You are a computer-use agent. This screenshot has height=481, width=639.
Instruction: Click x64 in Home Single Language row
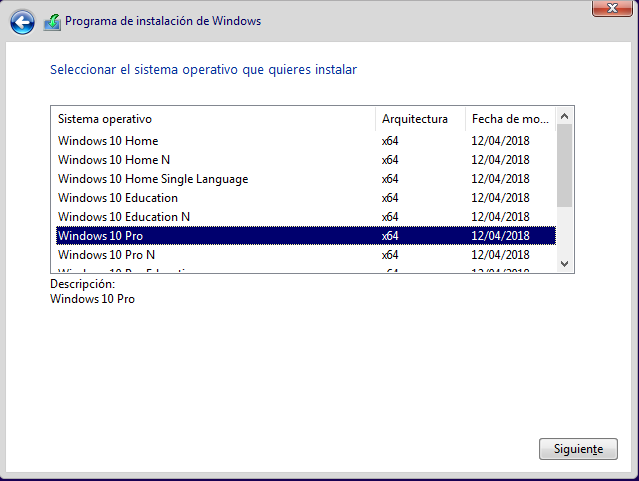pyautogui.click(x=390, y=179)
